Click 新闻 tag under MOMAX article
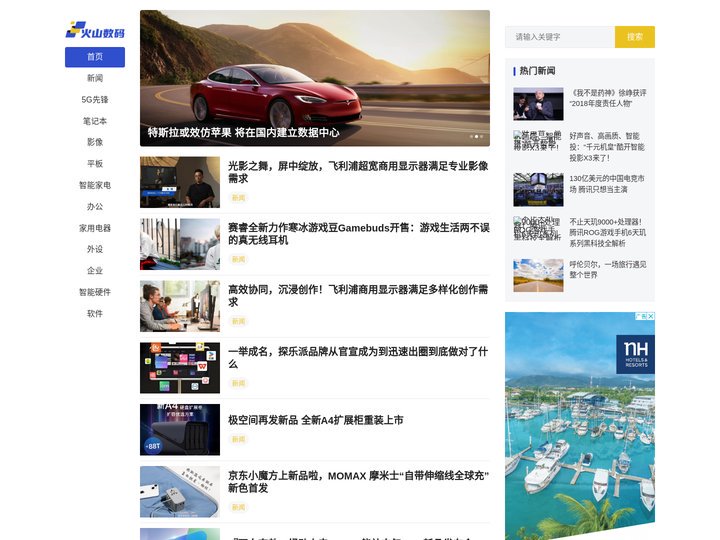The image size is (720, 540). click(238, 507)
